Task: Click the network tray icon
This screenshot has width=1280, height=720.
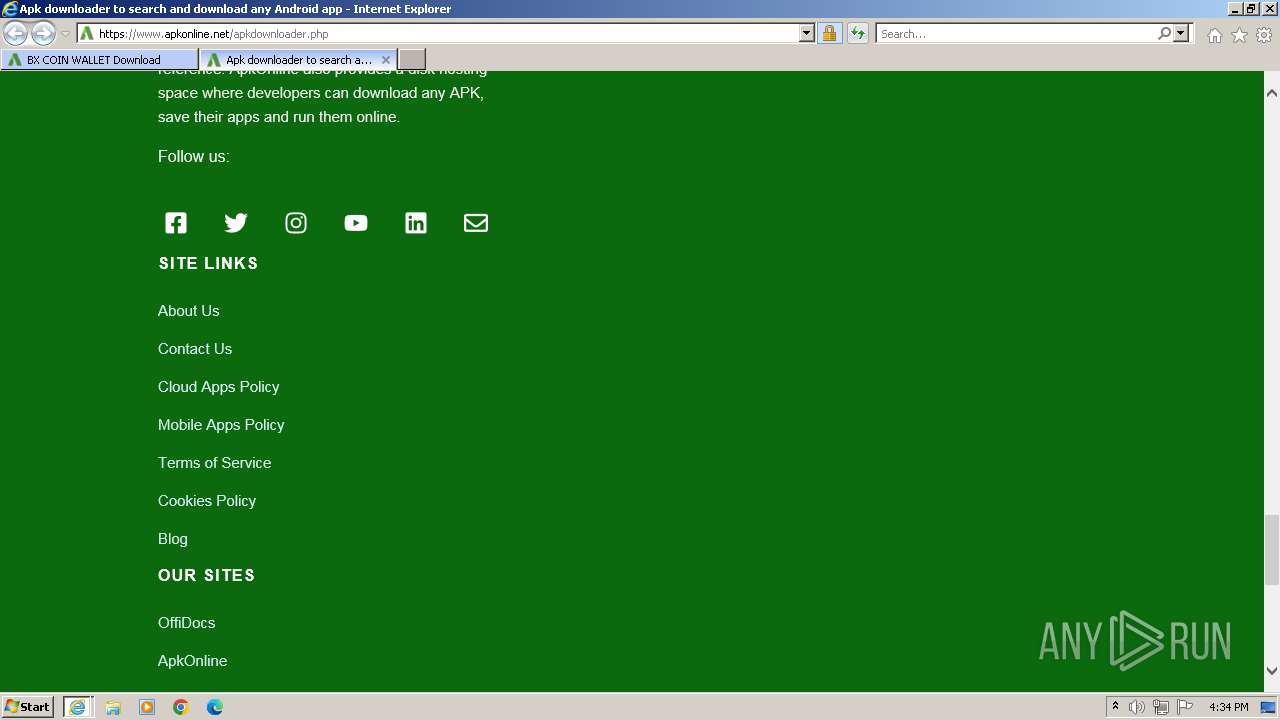Action: (1161, 707)
